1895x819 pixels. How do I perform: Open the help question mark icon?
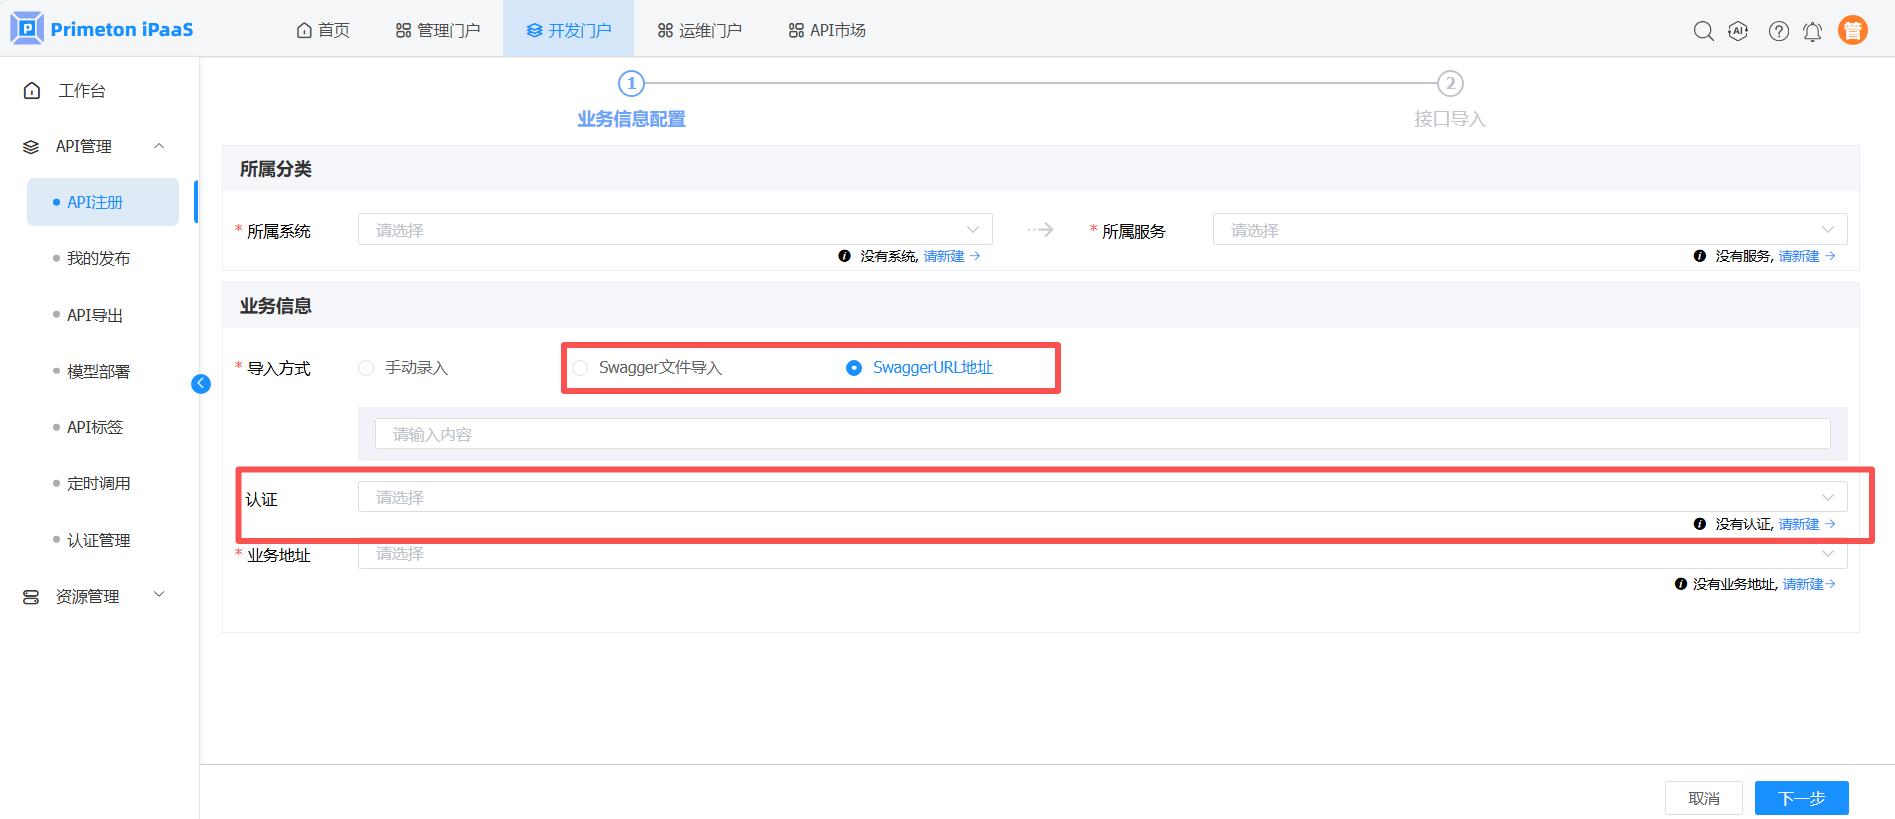point(1778,31)
